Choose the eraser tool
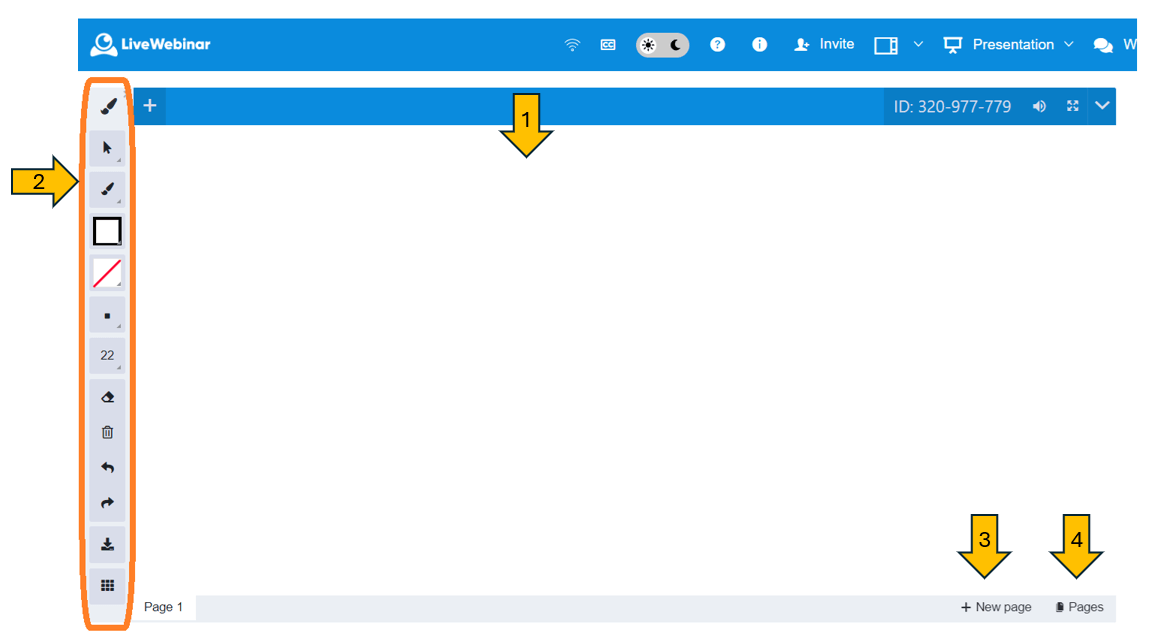 [107, 397]
